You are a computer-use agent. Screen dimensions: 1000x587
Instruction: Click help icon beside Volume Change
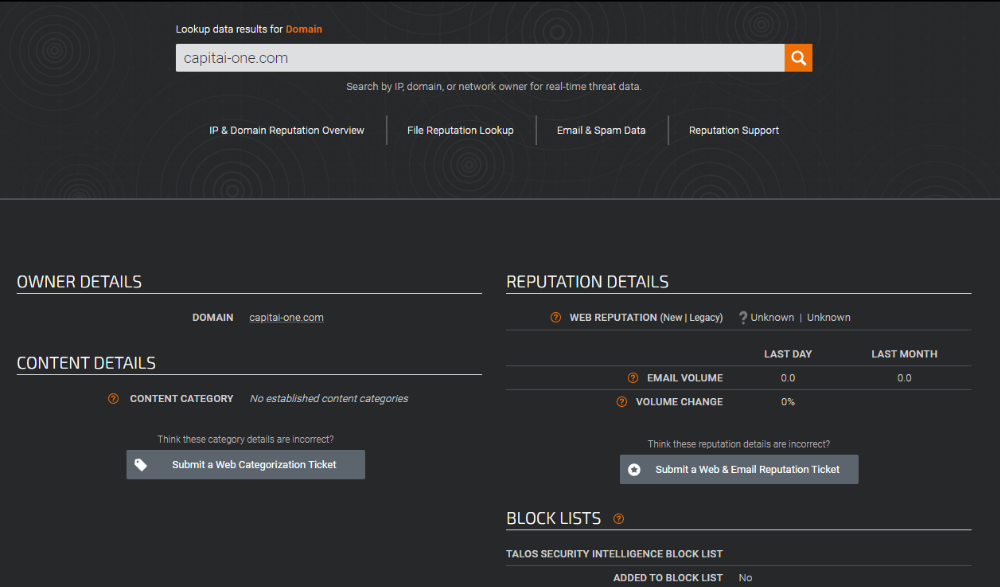coord(622,402)
